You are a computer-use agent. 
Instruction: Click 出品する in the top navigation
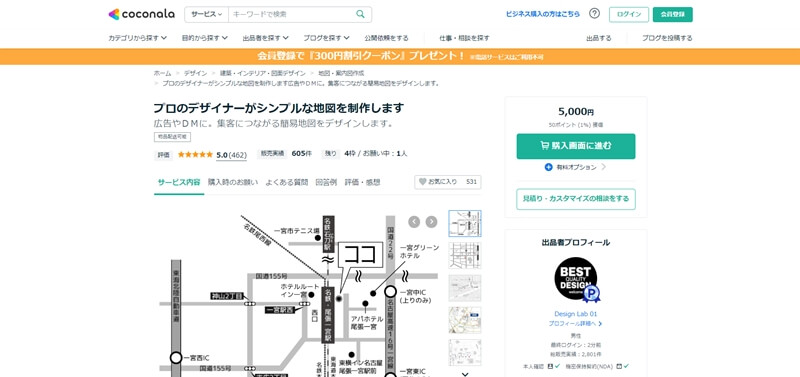(598, 38)
